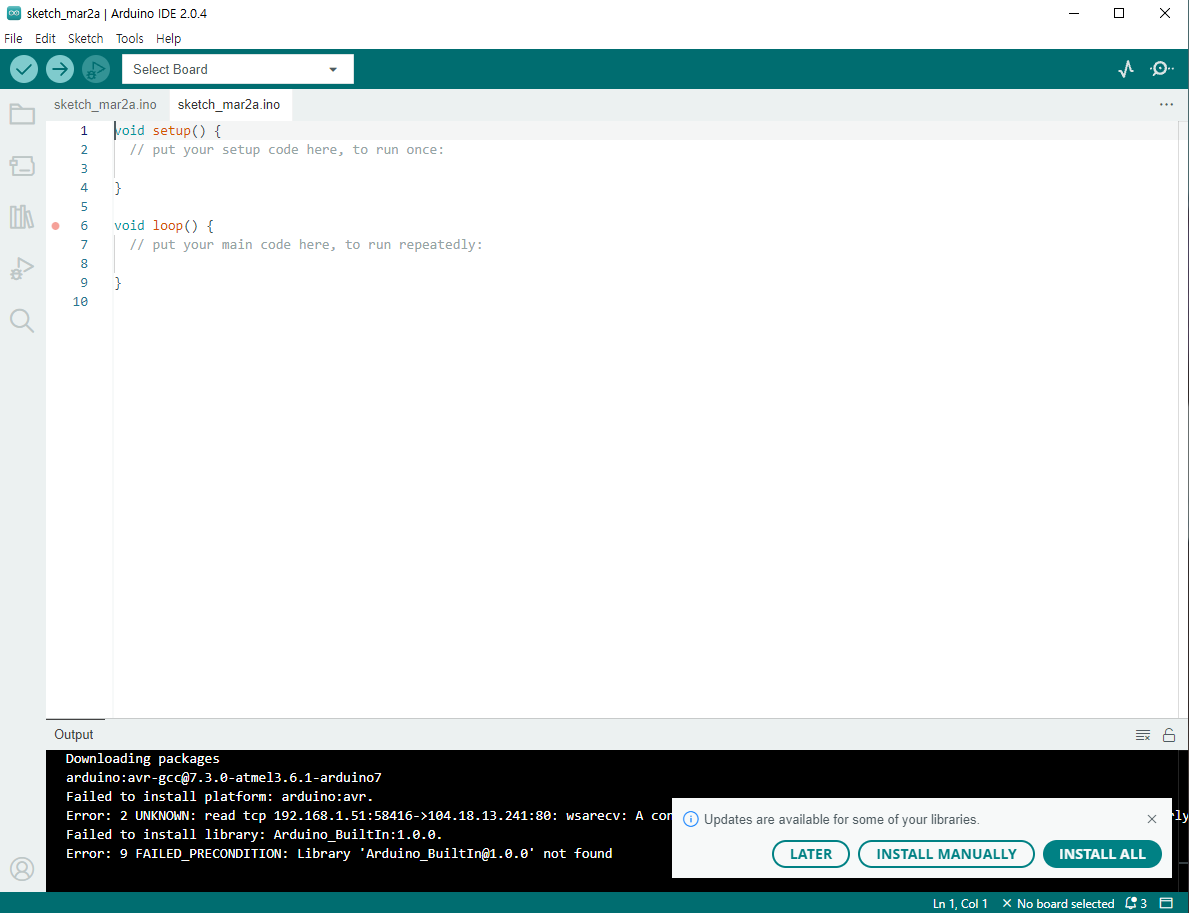Click the comment on line 2

tap(287, 149)
